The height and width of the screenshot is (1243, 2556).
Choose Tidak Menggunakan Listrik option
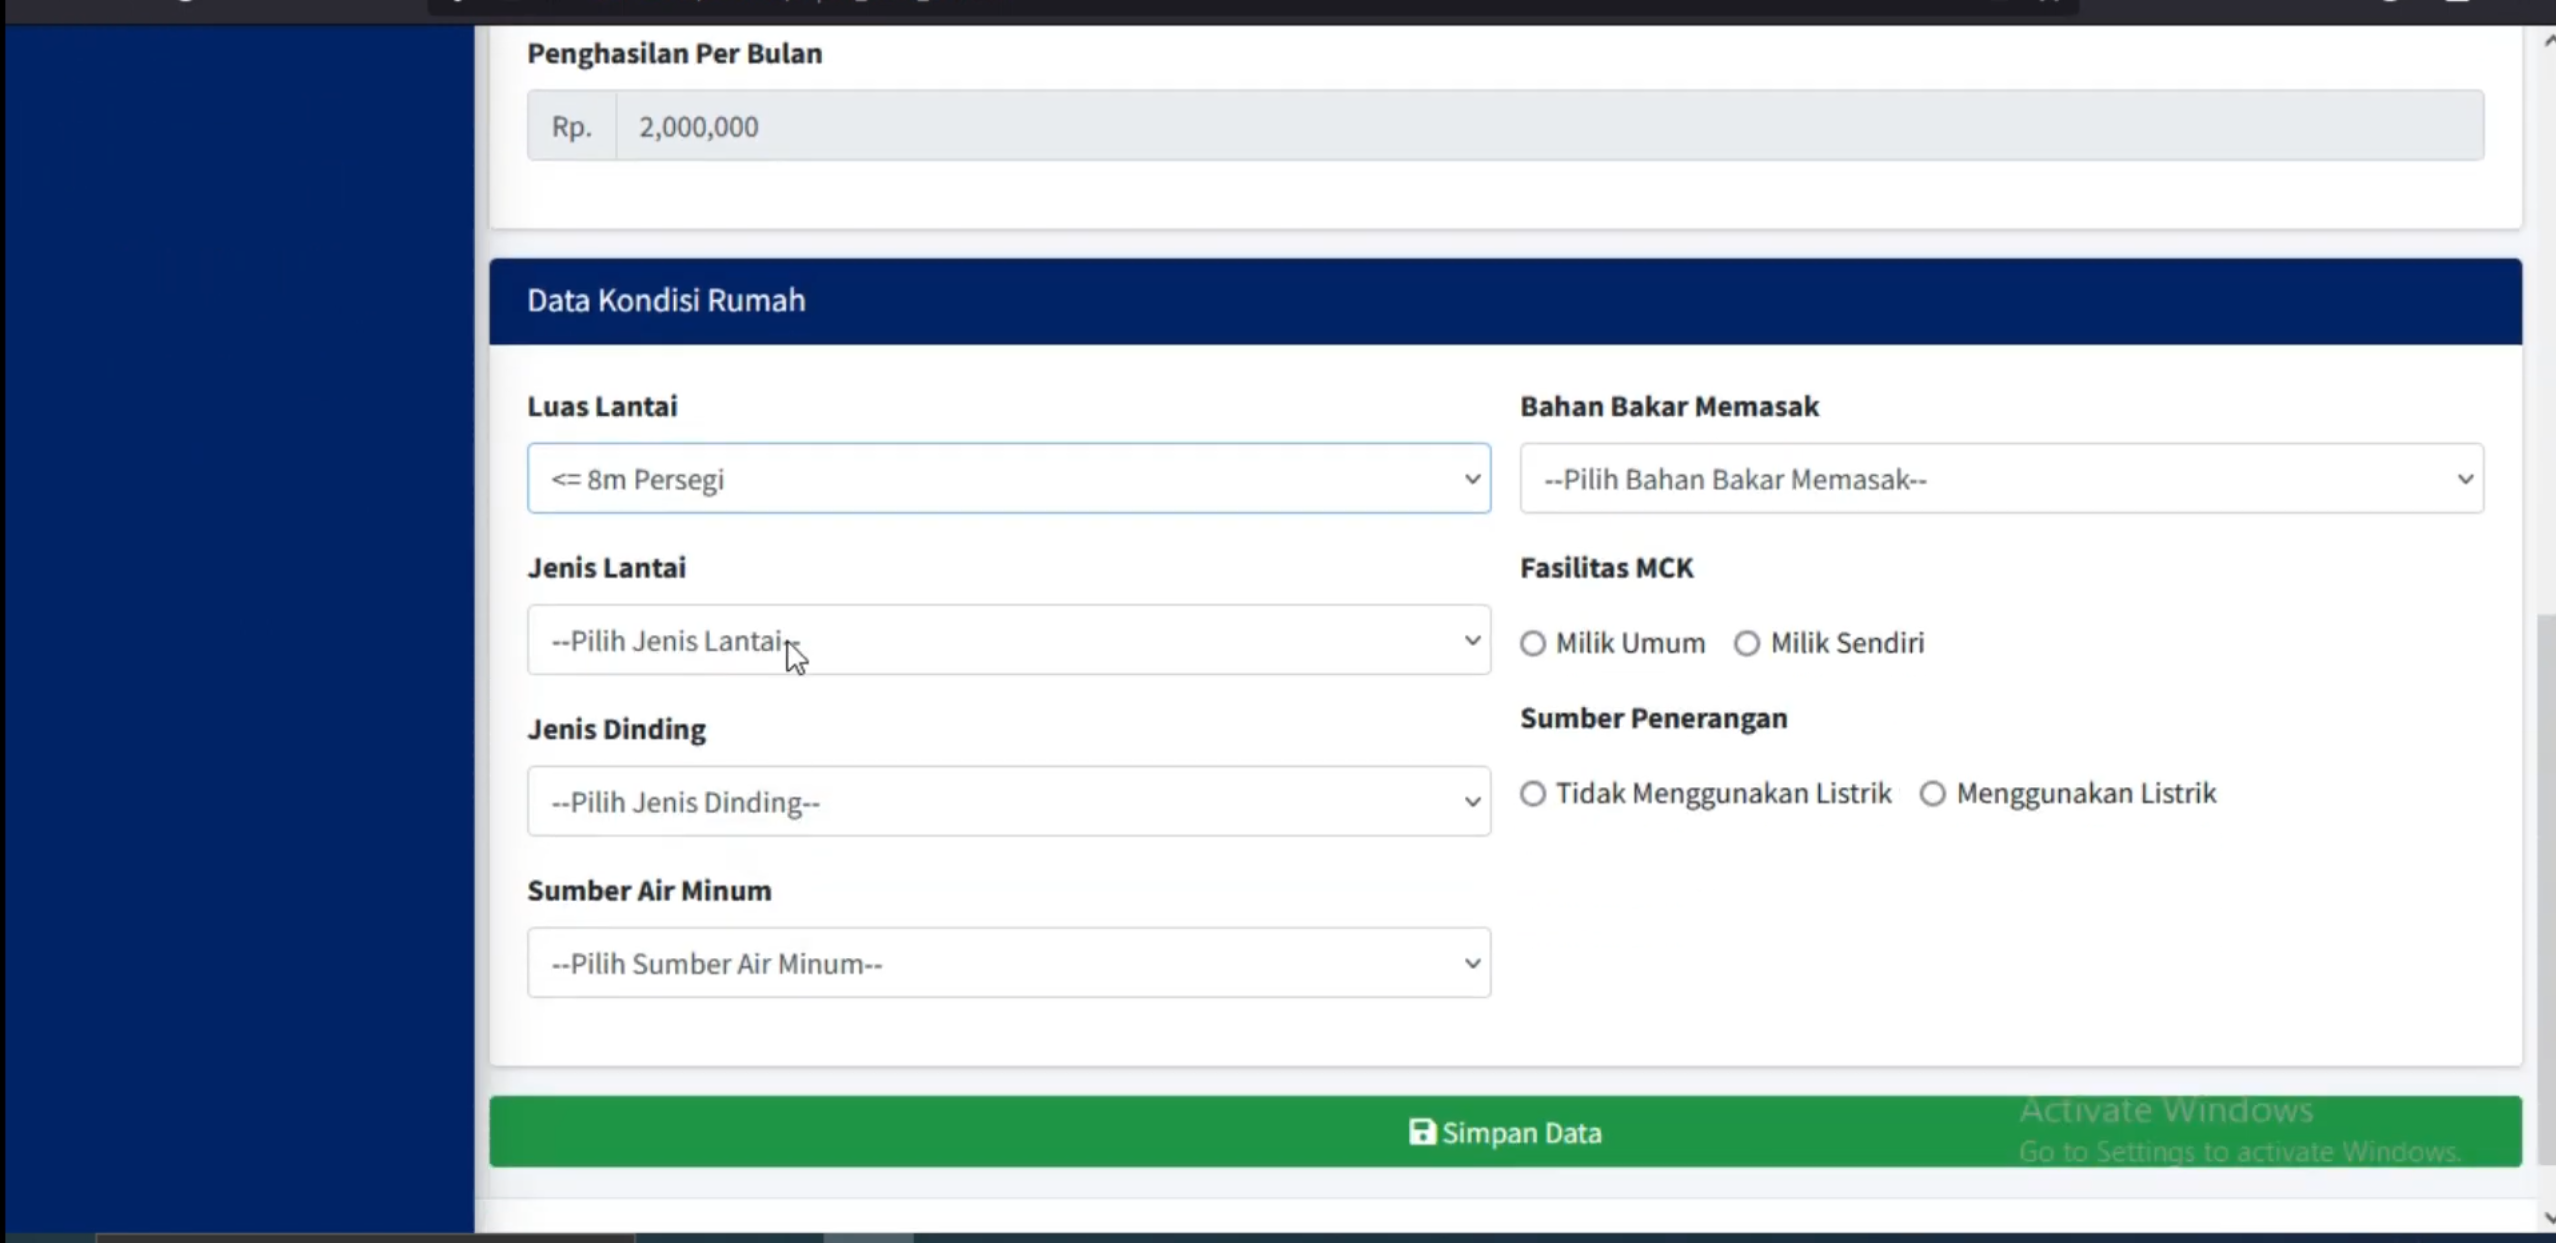tap(1533, 794)
